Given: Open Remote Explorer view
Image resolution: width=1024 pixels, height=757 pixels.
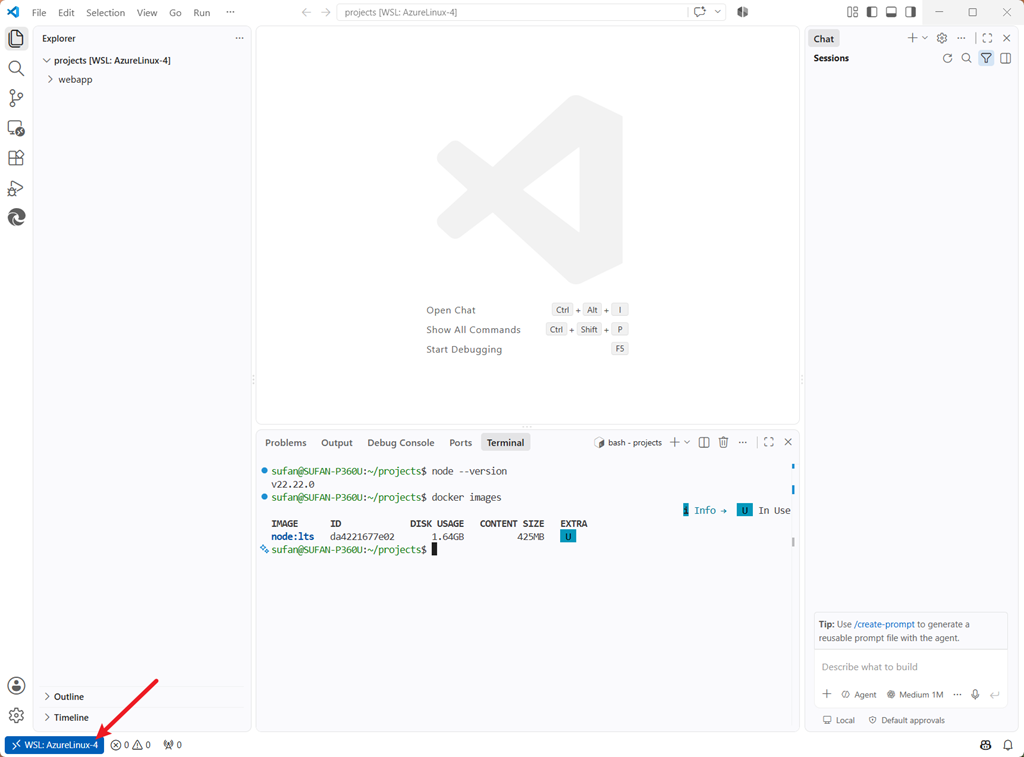Looking at the screenshot, I should coord(16,128).
